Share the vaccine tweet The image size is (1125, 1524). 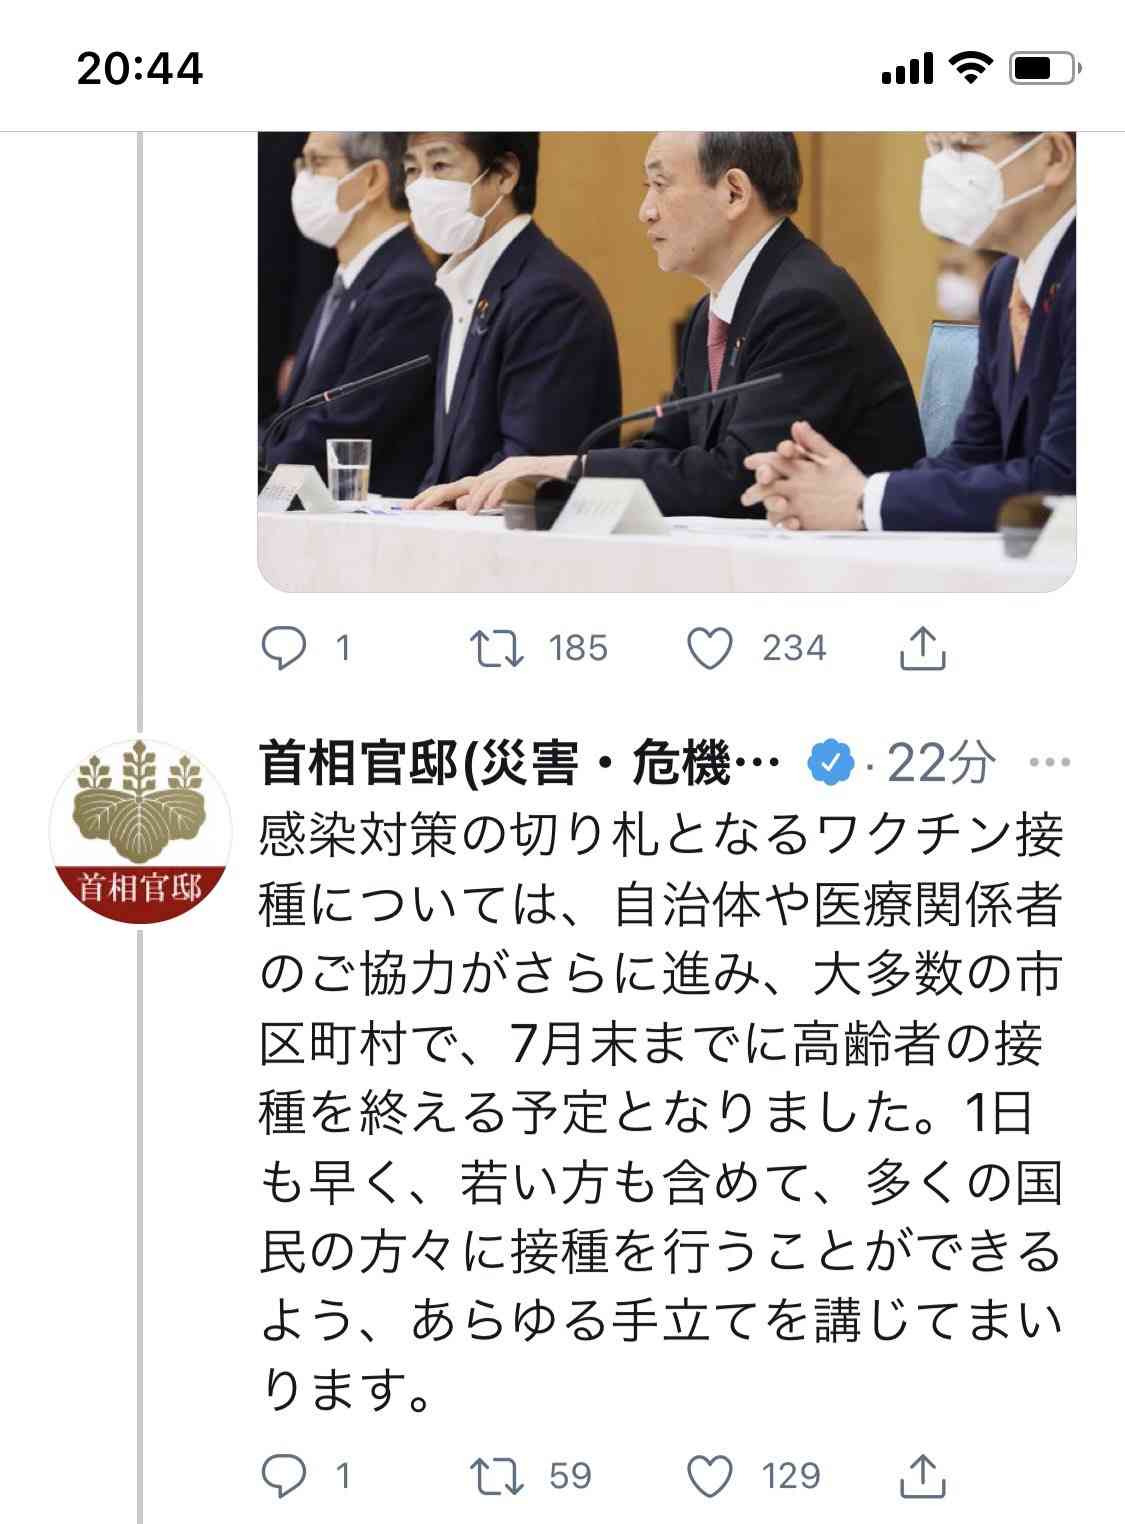pos(922,1475)
